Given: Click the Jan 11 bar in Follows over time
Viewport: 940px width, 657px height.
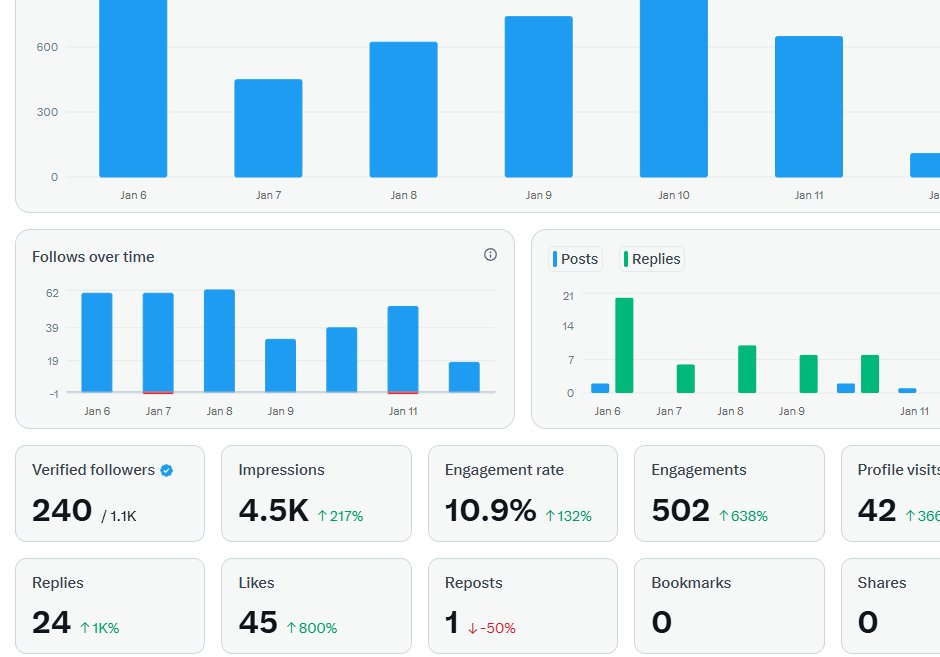Looking at the screenshot, I should pos(403,349).
